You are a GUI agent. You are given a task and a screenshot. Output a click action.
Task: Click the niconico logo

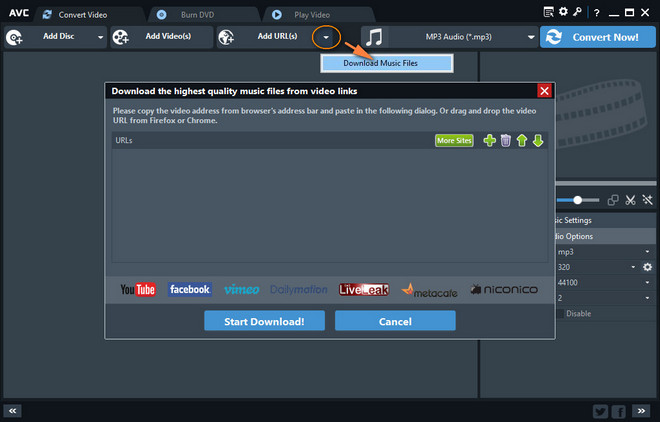point(504,289)
